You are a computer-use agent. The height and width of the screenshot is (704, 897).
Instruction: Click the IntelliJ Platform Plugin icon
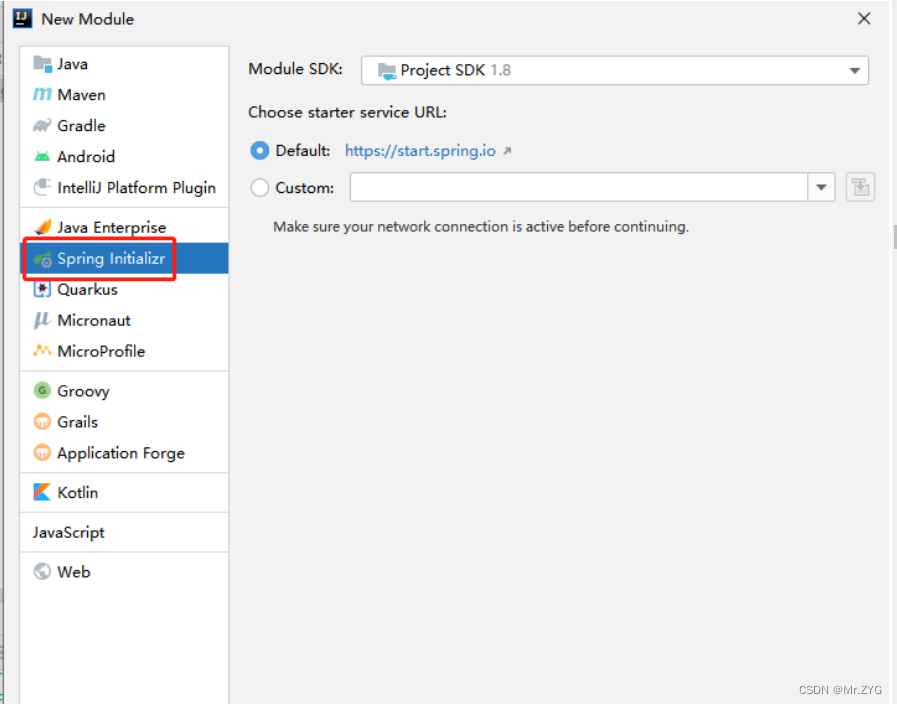[42, 187]
